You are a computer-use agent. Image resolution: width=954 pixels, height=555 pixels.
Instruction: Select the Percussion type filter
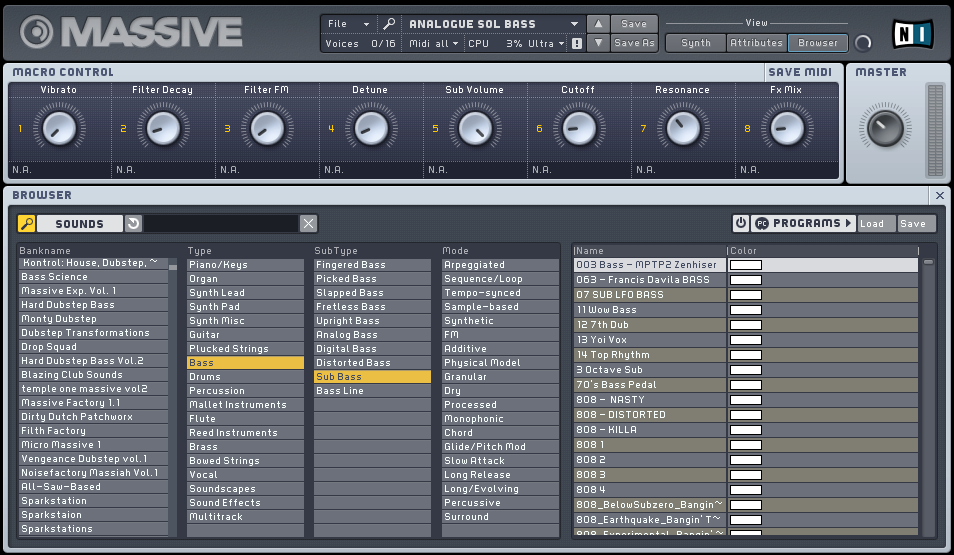pos(245,391)
